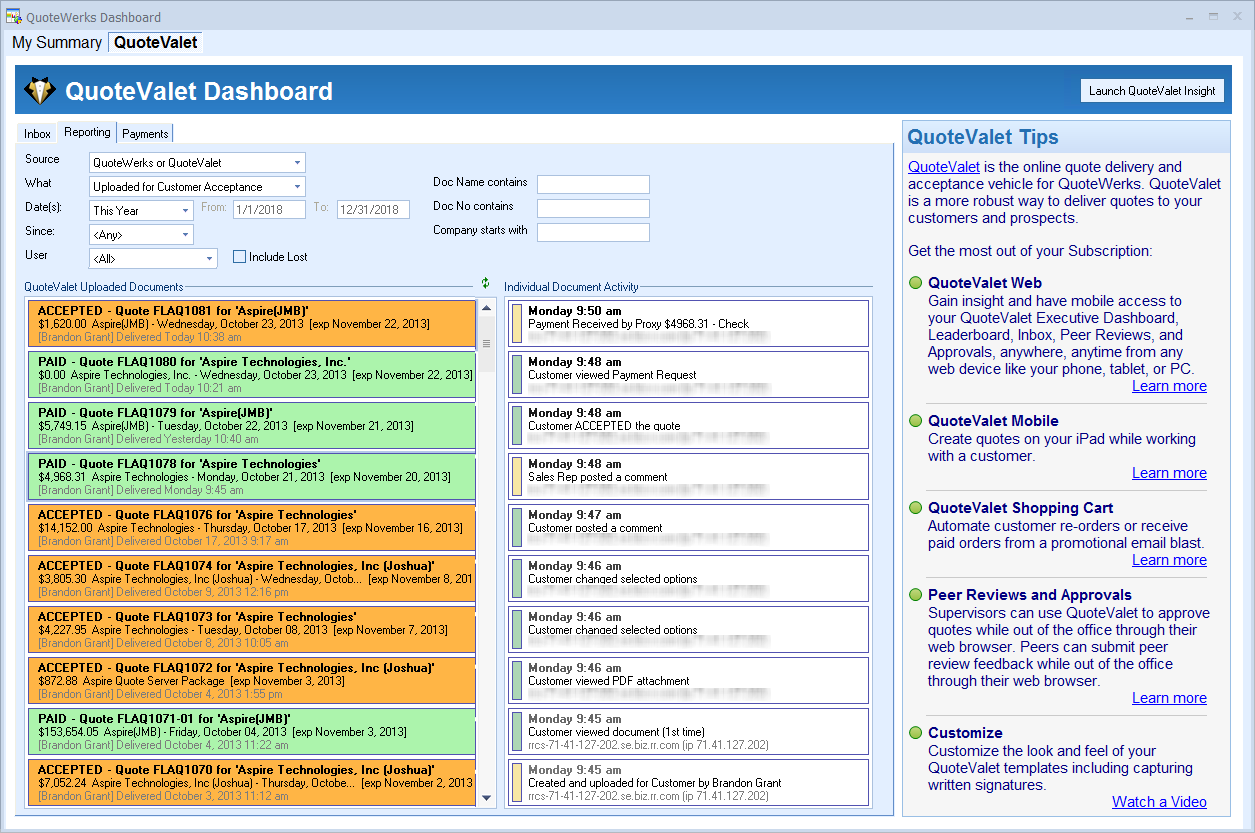
Task: Click the green refresh icon above document list
Action: (x=486, y=284)
